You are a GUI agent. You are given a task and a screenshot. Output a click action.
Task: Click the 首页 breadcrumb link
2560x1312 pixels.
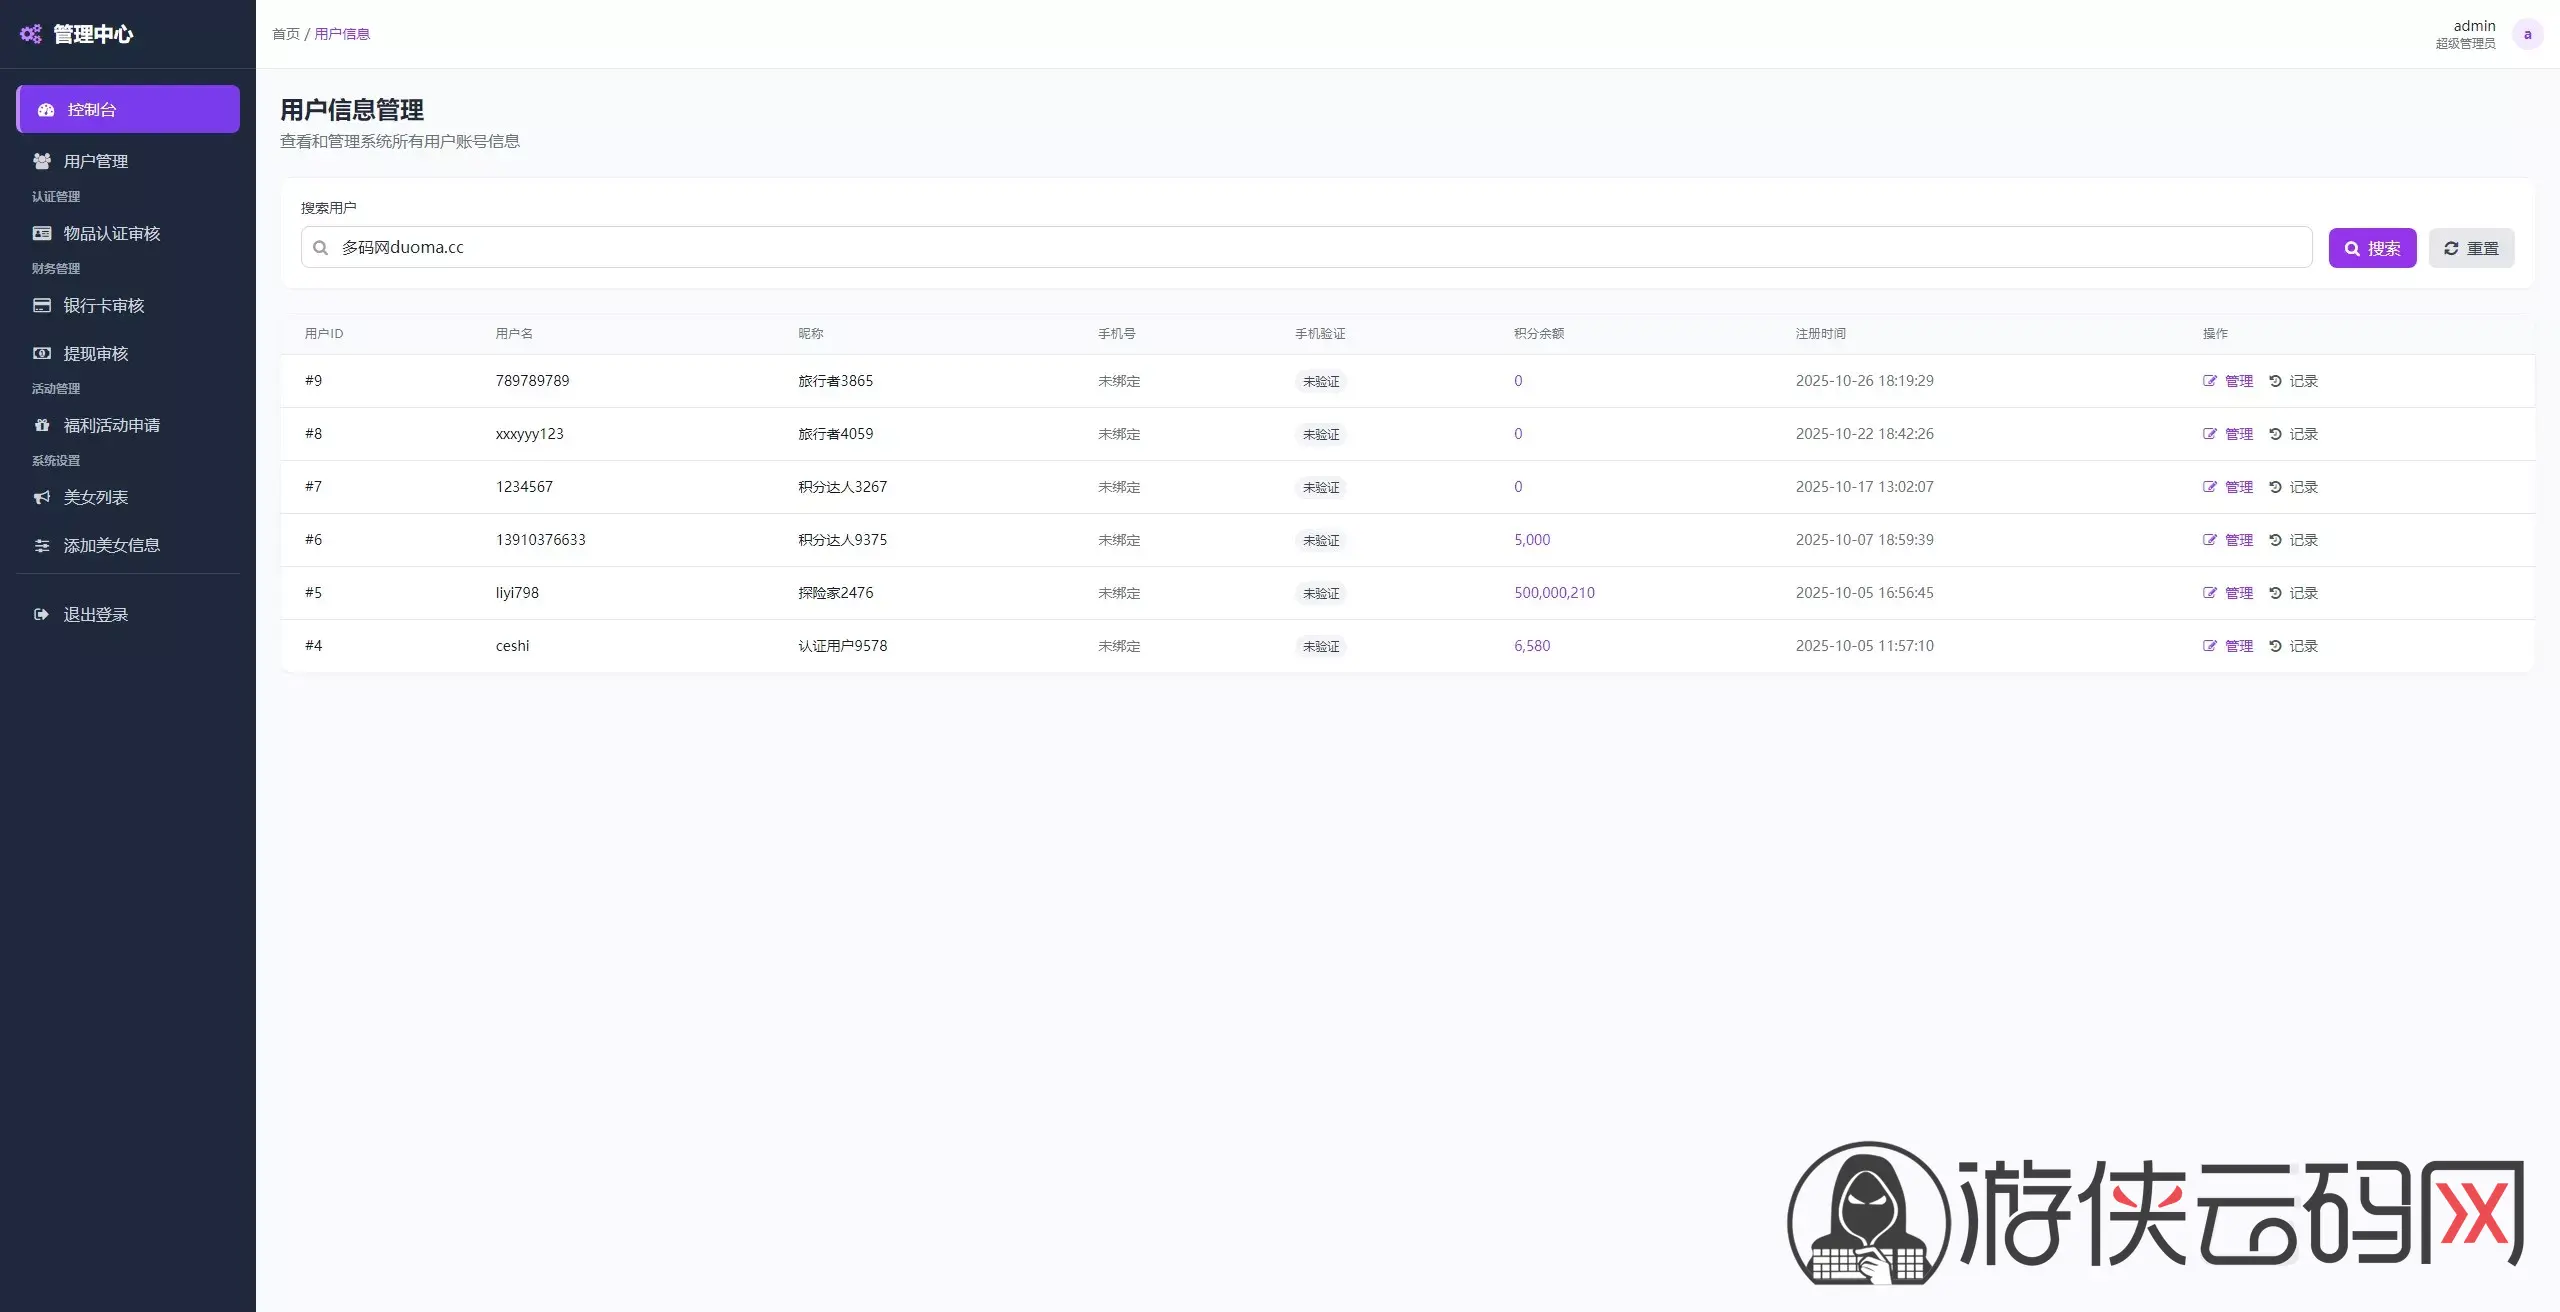tap(286, 34)
